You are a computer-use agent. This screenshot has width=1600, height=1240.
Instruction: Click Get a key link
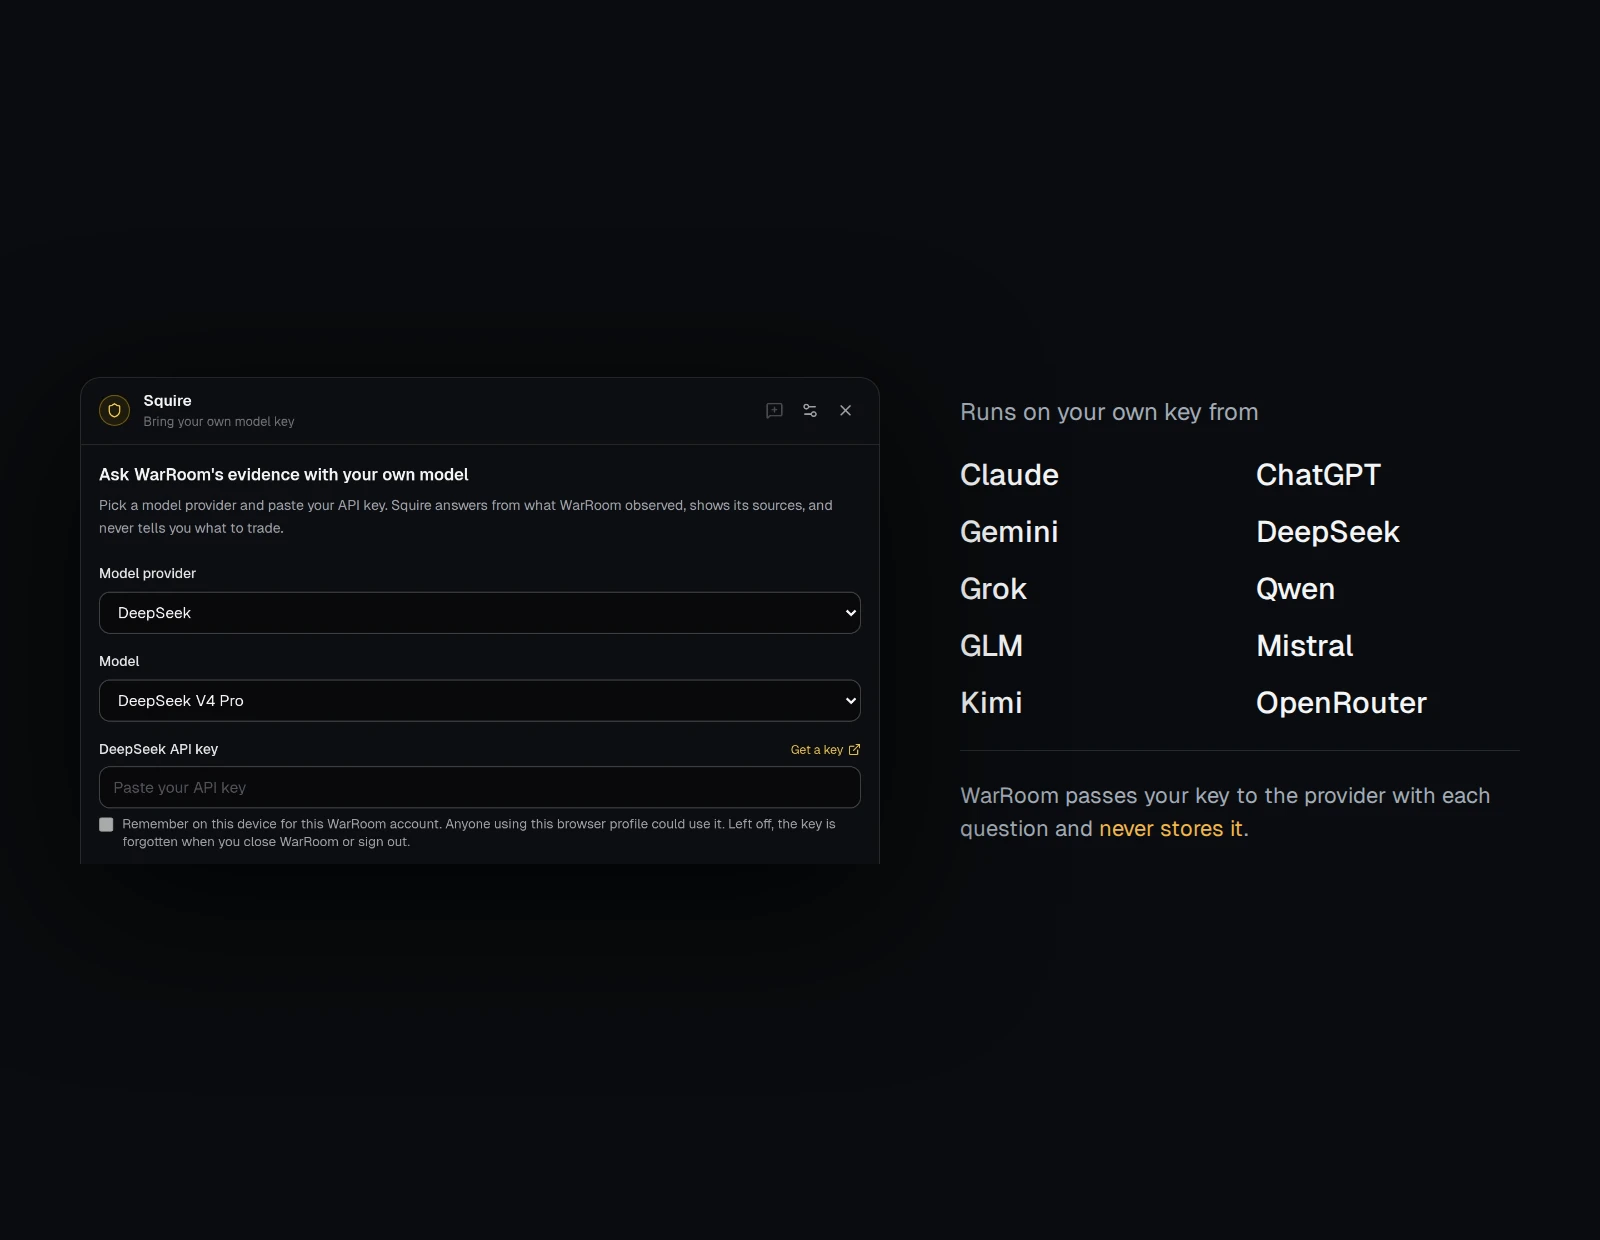[816, 749]
